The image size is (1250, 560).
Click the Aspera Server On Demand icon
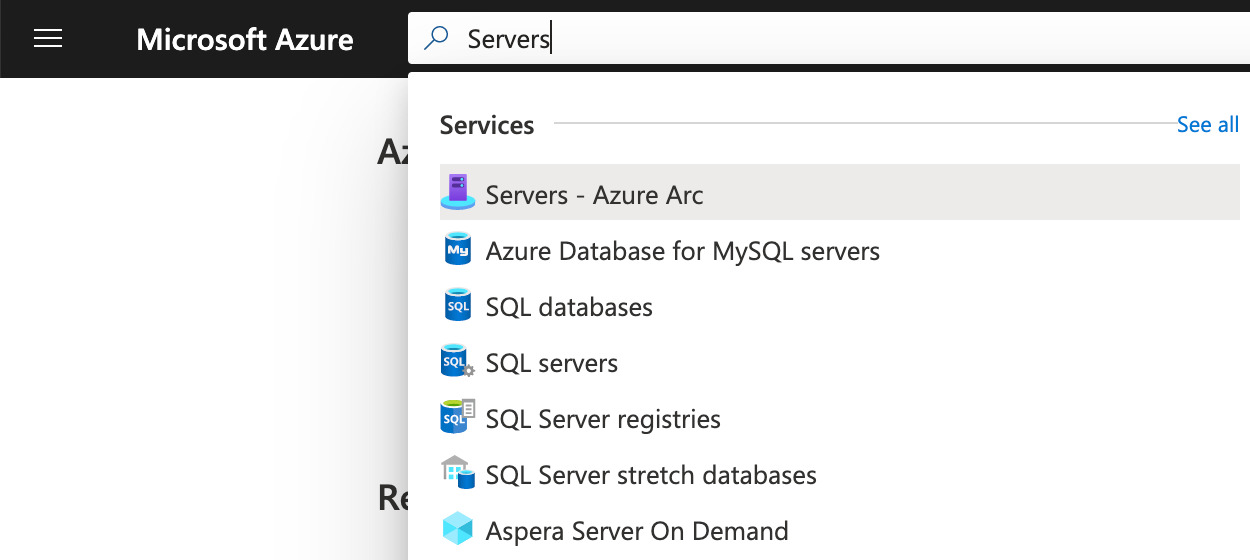458,528
